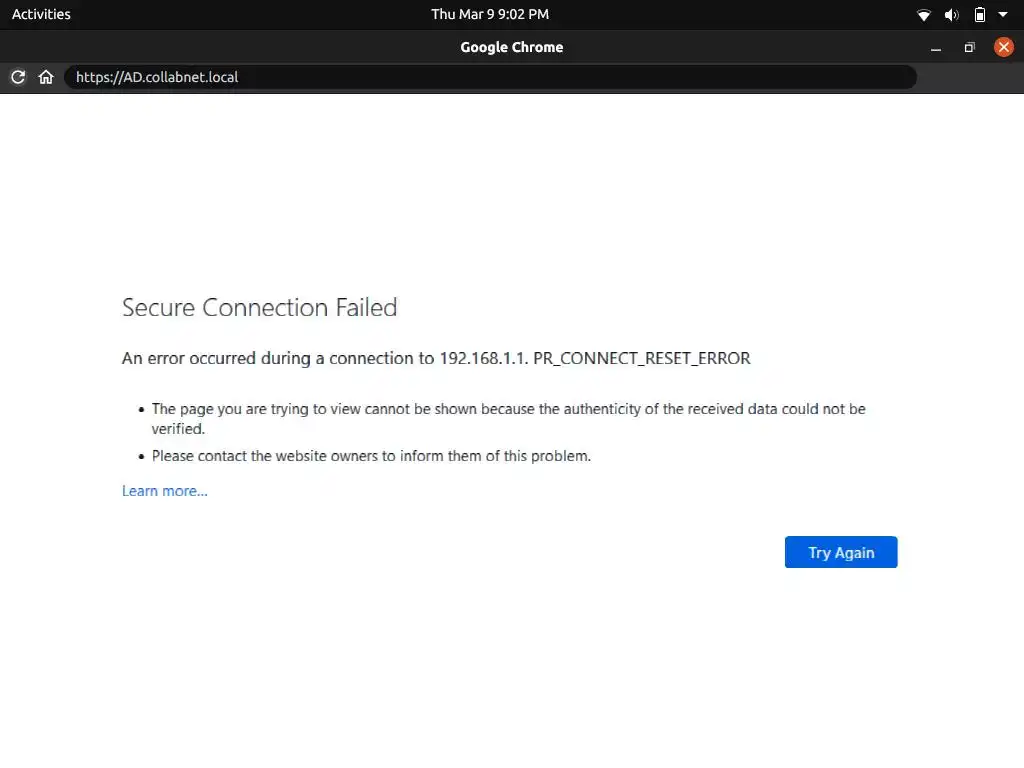
Task: Close the Chrome window with the orange X
Action: [1003, 47]
